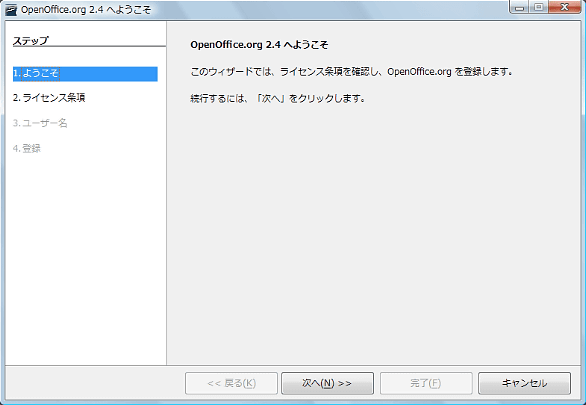The height and width of the screenshot is (405, 586).
Task: Minimize the welcome wizard window
Action: (520, 7)
